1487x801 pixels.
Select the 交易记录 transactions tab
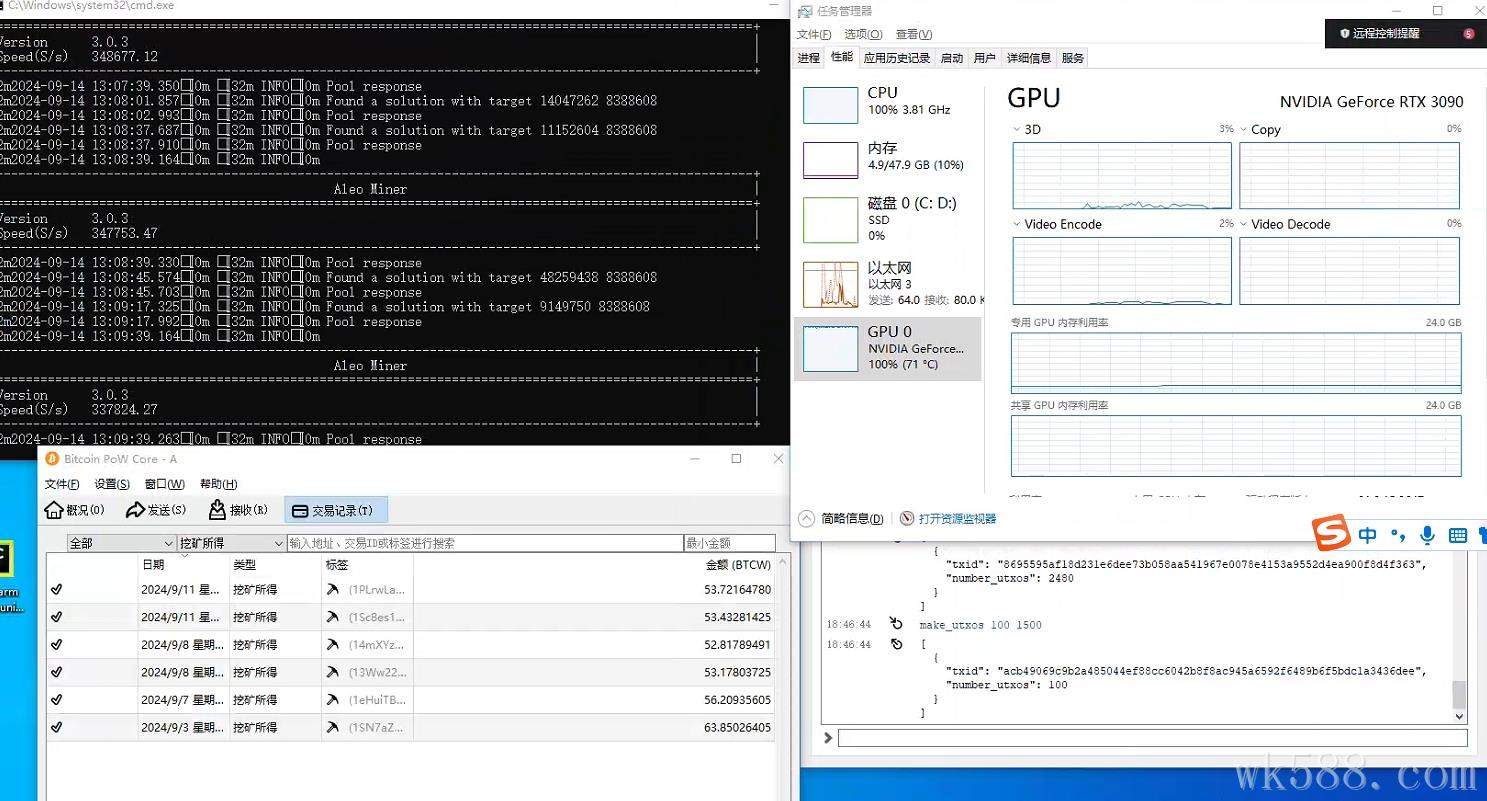[x=335, y=510]
